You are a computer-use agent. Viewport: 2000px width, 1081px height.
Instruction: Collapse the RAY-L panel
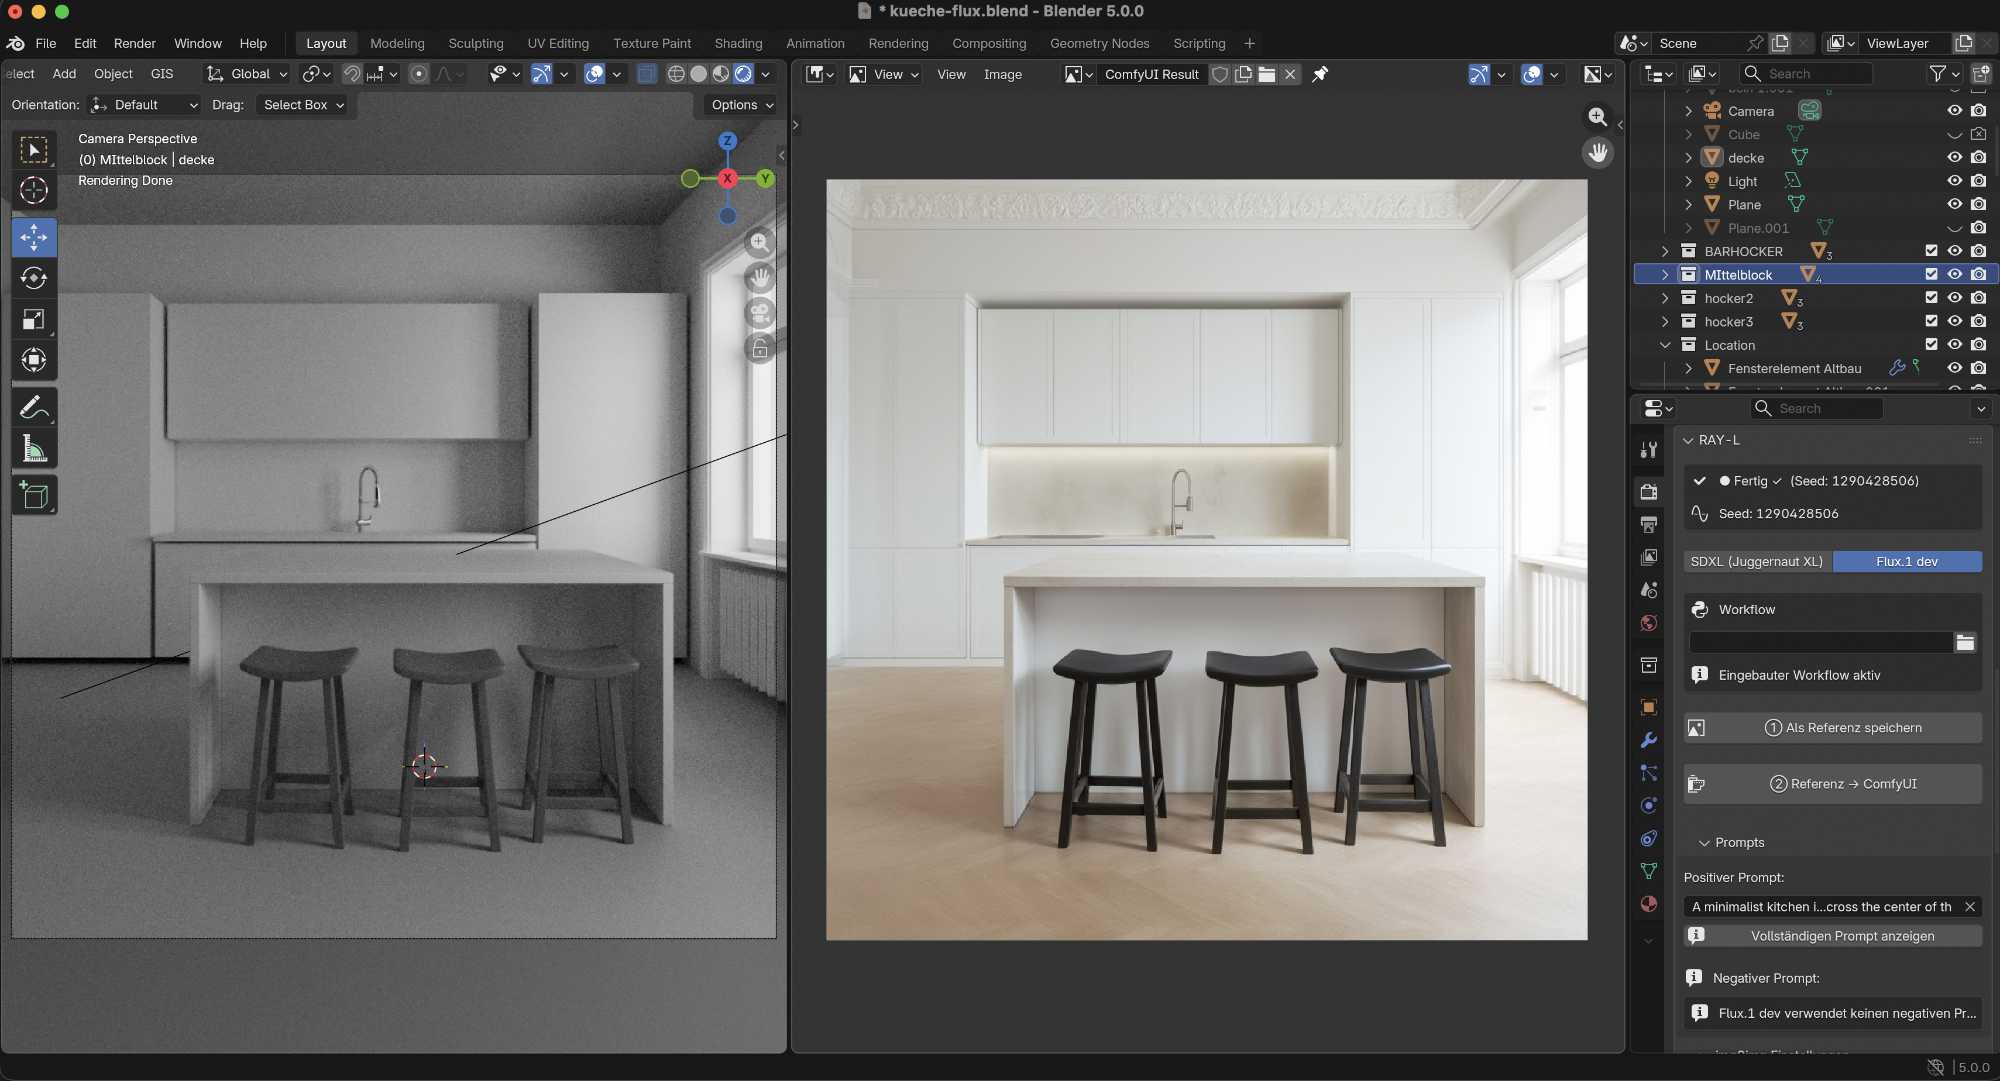pyautogui.click(x=1689, y=440)
